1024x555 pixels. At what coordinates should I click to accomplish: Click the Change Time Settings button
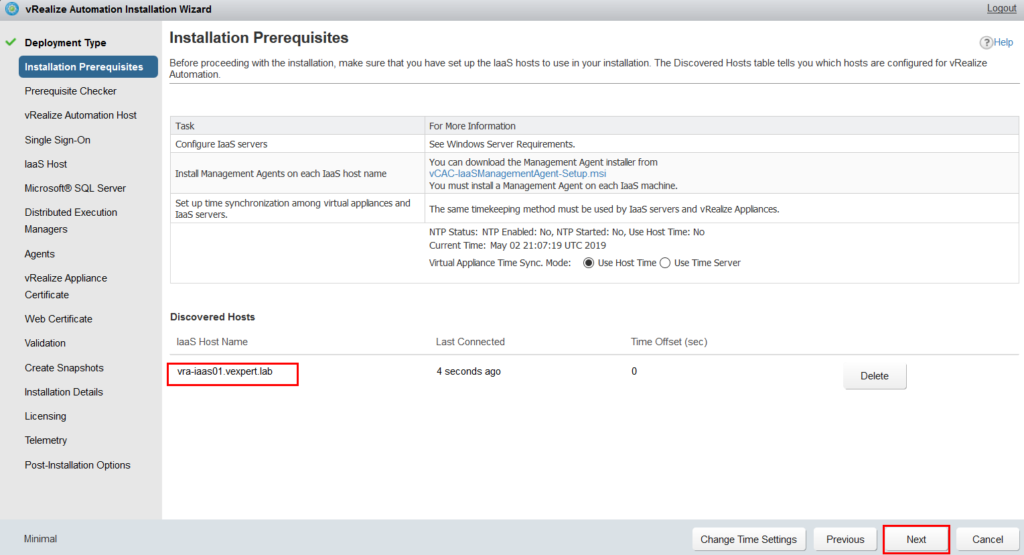click(x=748, y=539)
